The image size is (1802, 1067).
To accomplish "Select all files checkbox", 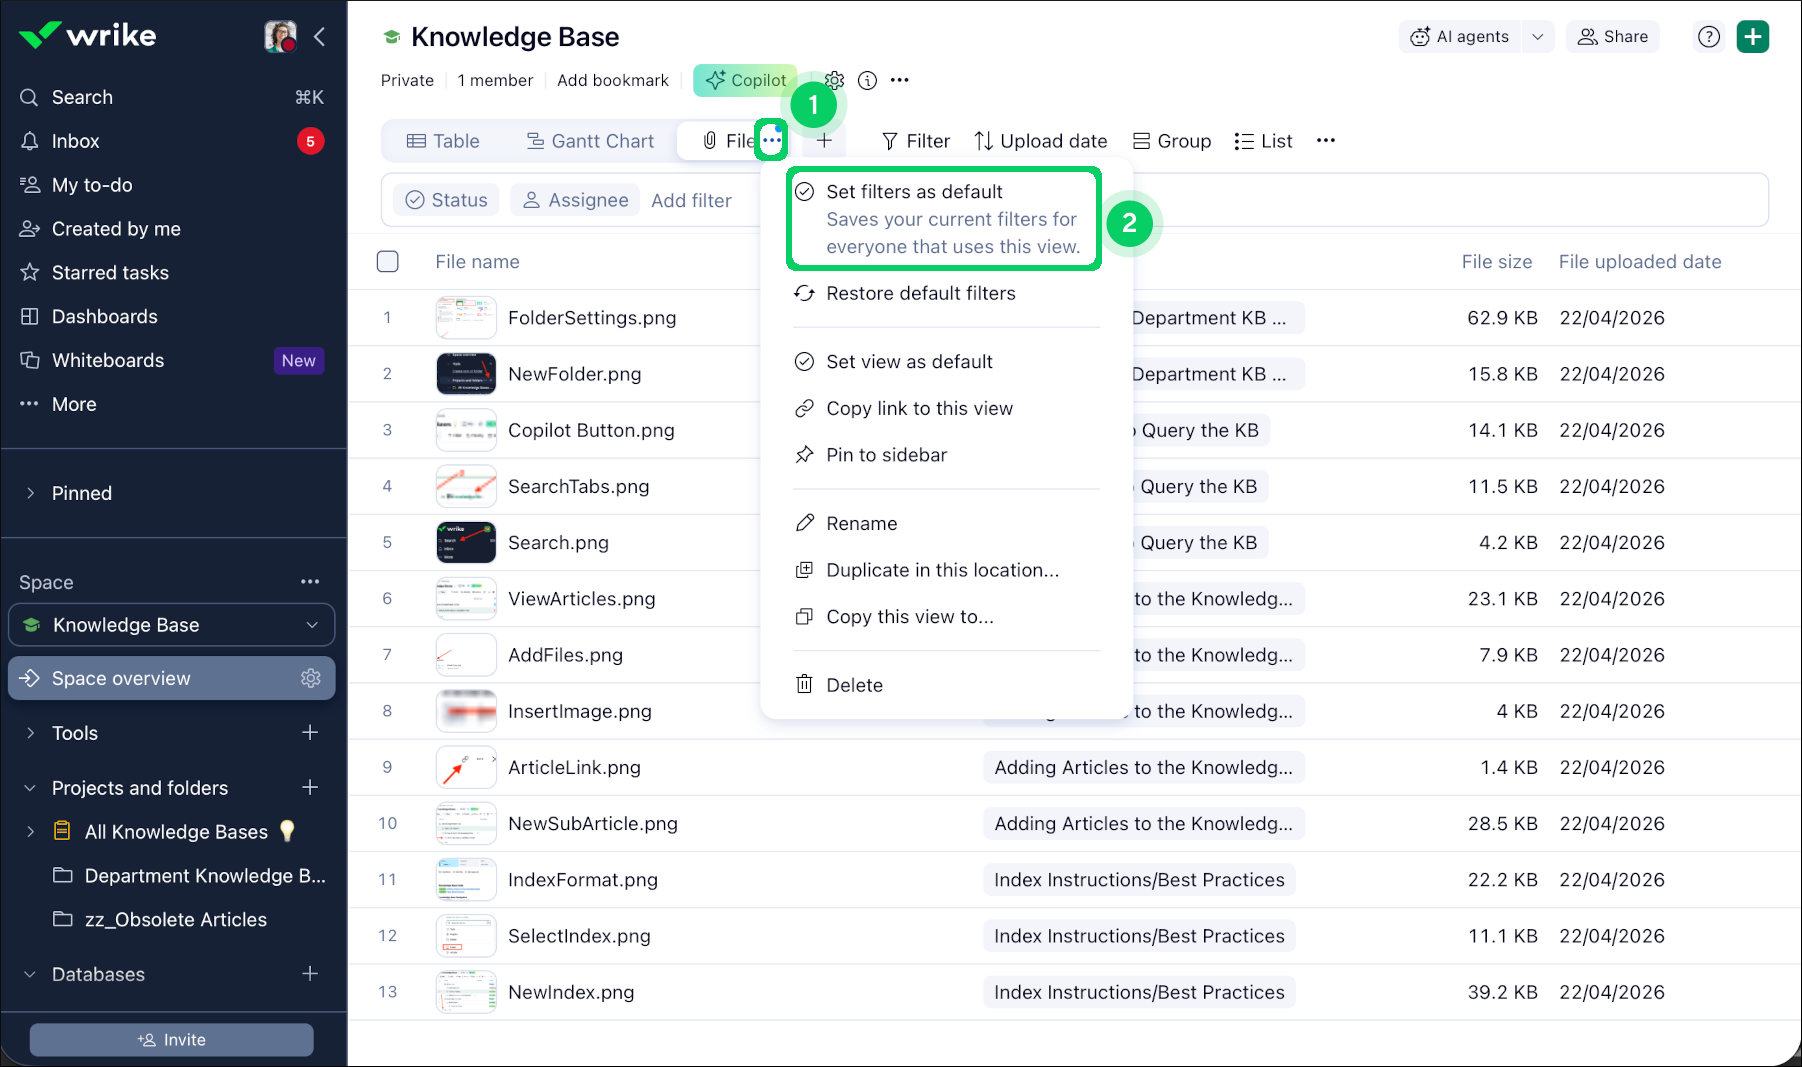I will tap(388, 262).
